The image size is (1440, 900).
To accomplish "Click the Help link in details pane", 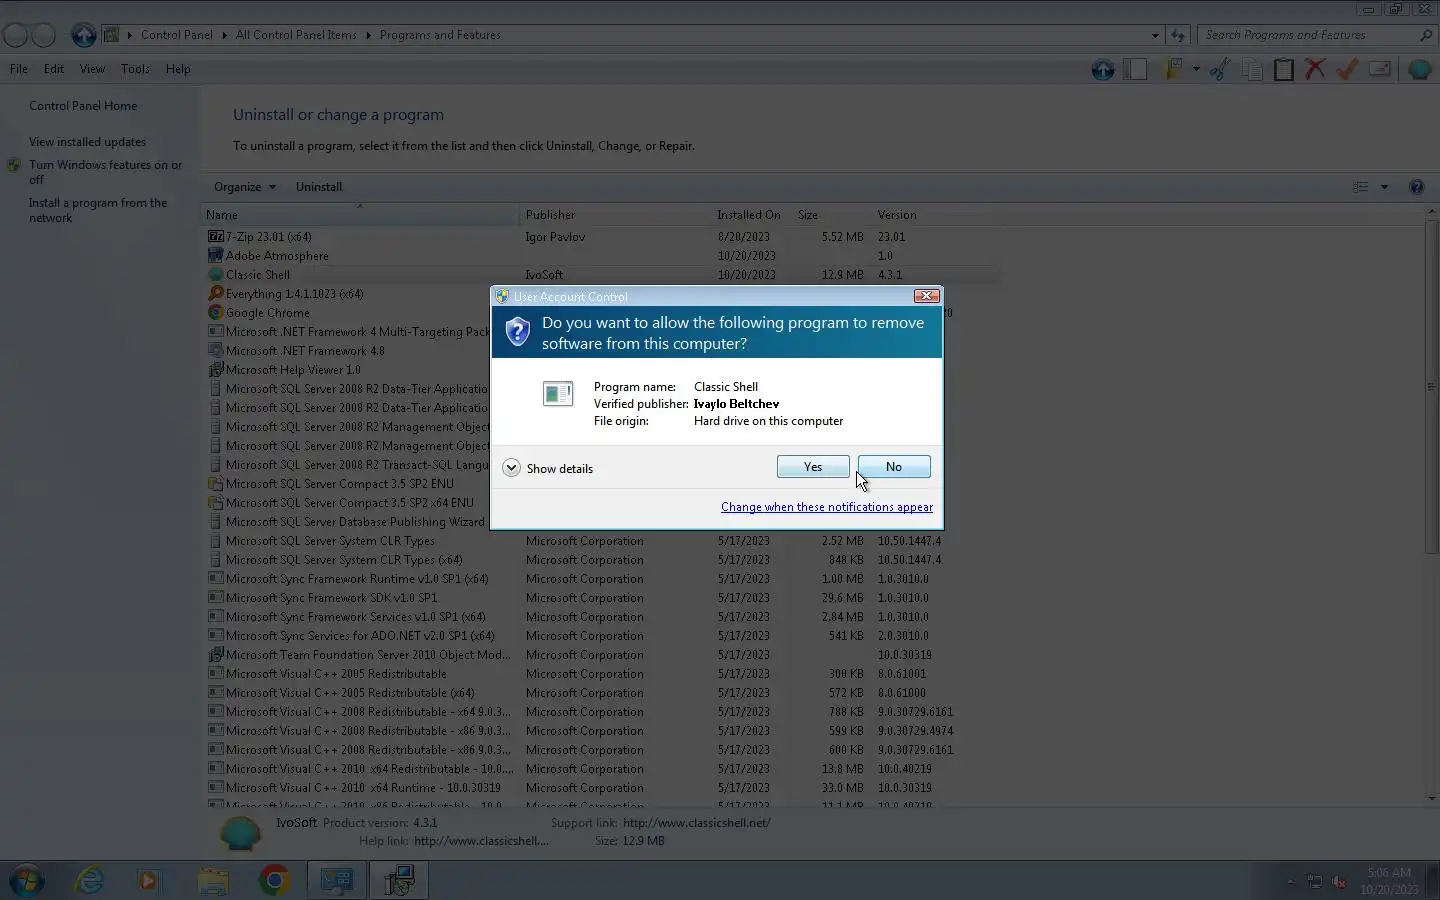I will point(481,841).
